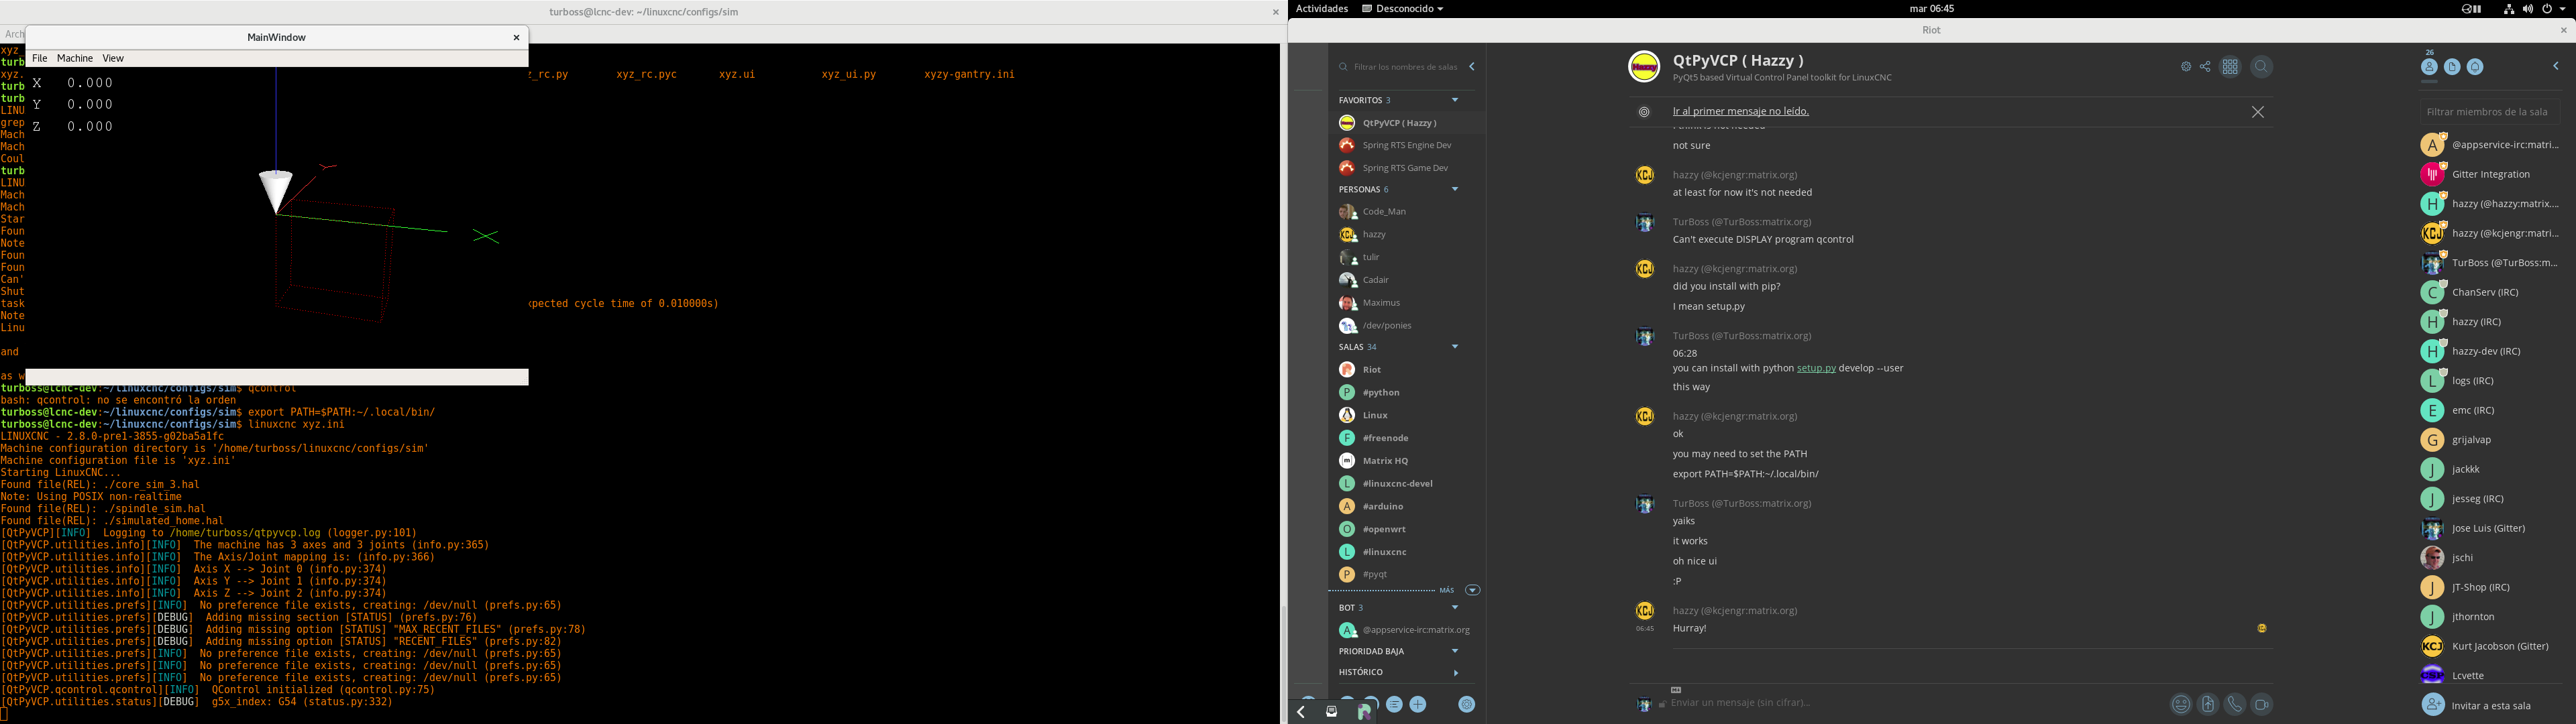
Task: Open Machine menu in MainWindow
Action: point(75,58)
